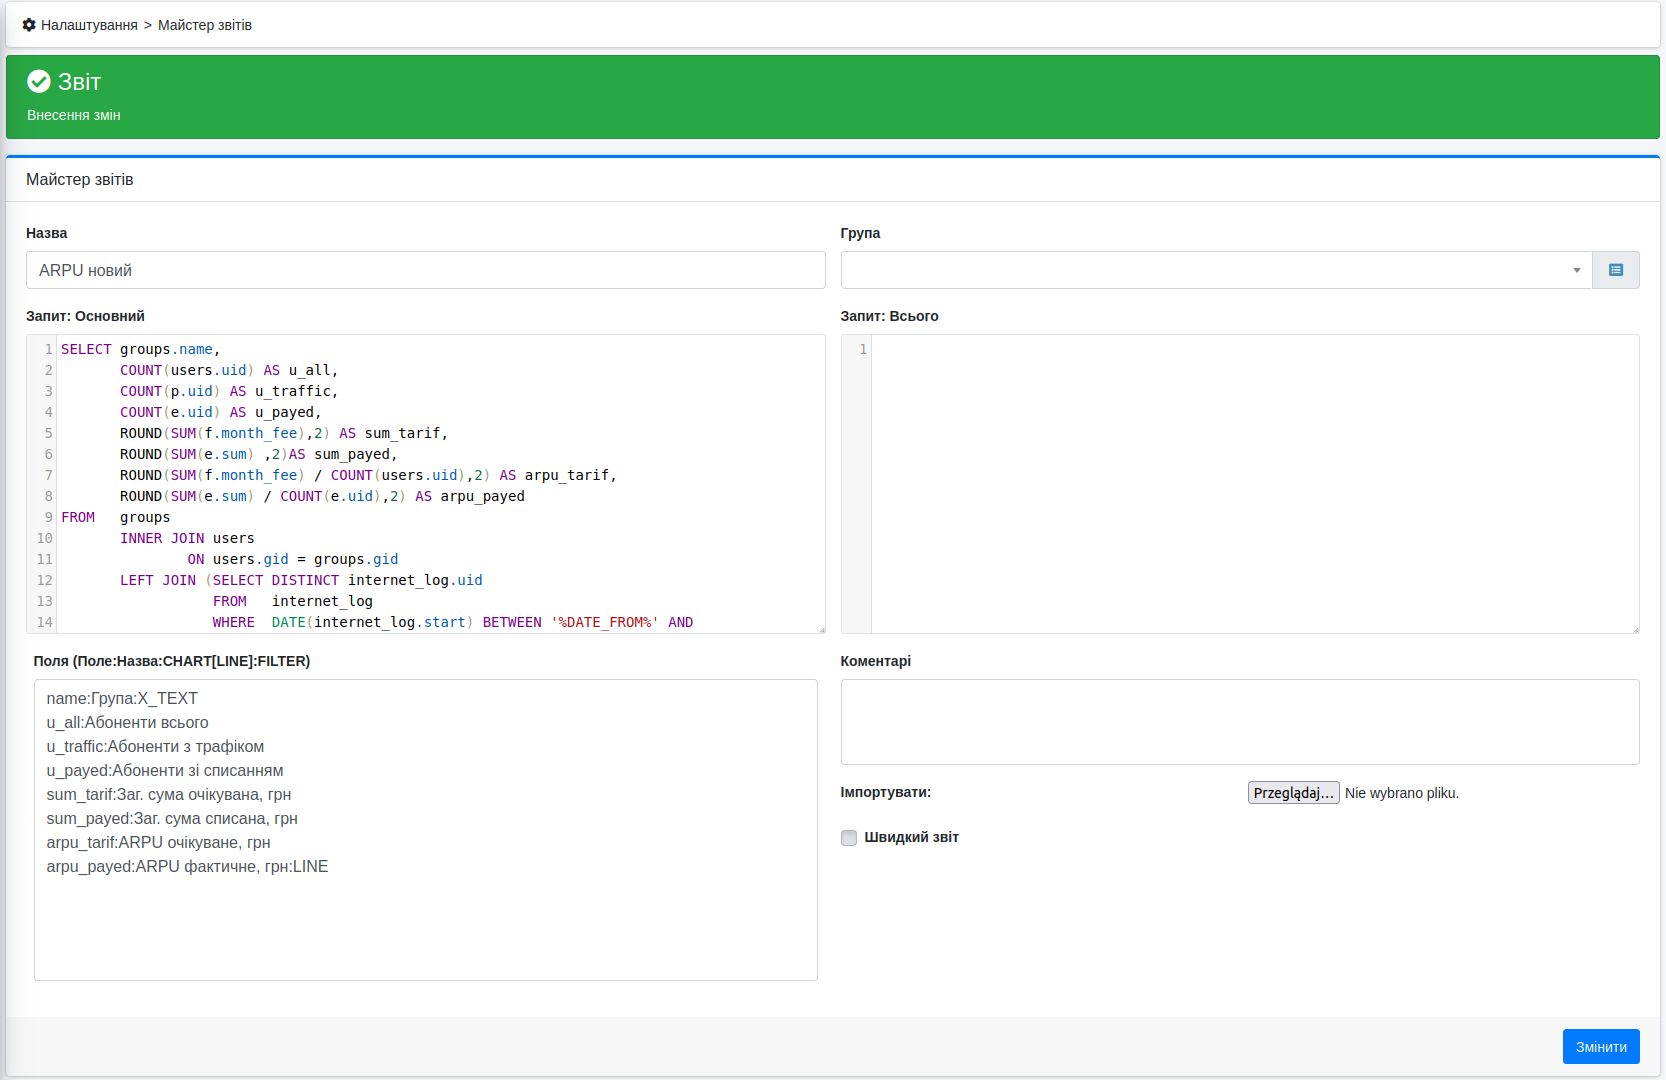Open the Майстер звітів breadcrumb item

point(204,25)
